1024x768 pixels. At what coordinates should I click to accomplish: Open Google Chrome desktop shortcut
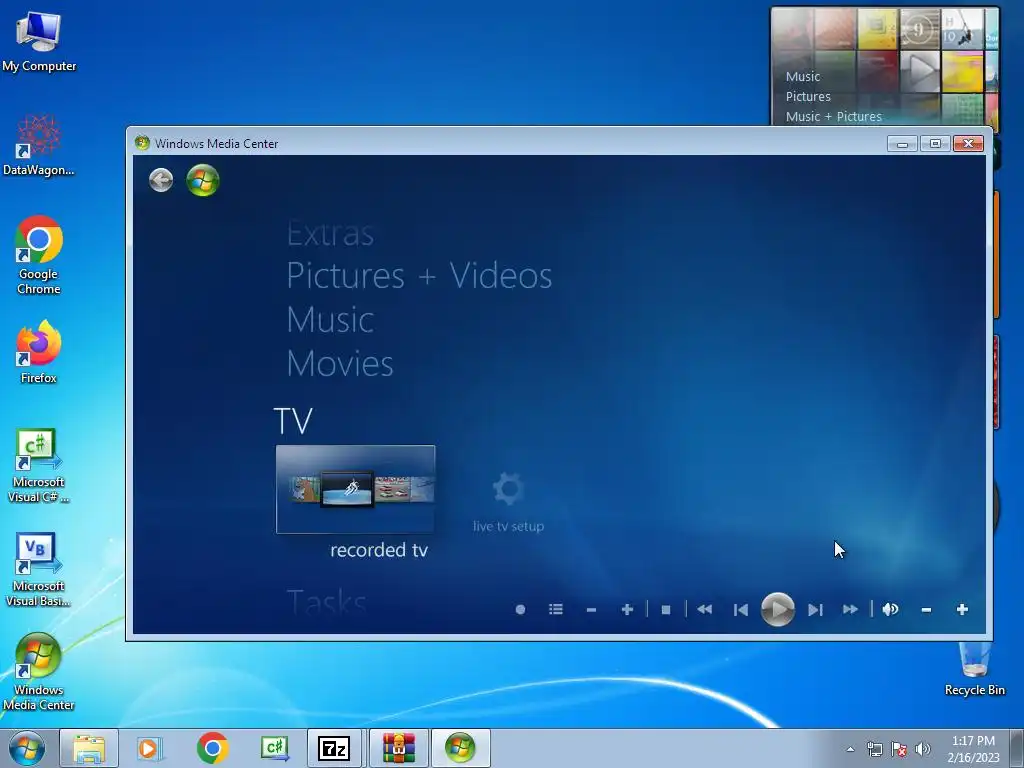coord(39,255)
